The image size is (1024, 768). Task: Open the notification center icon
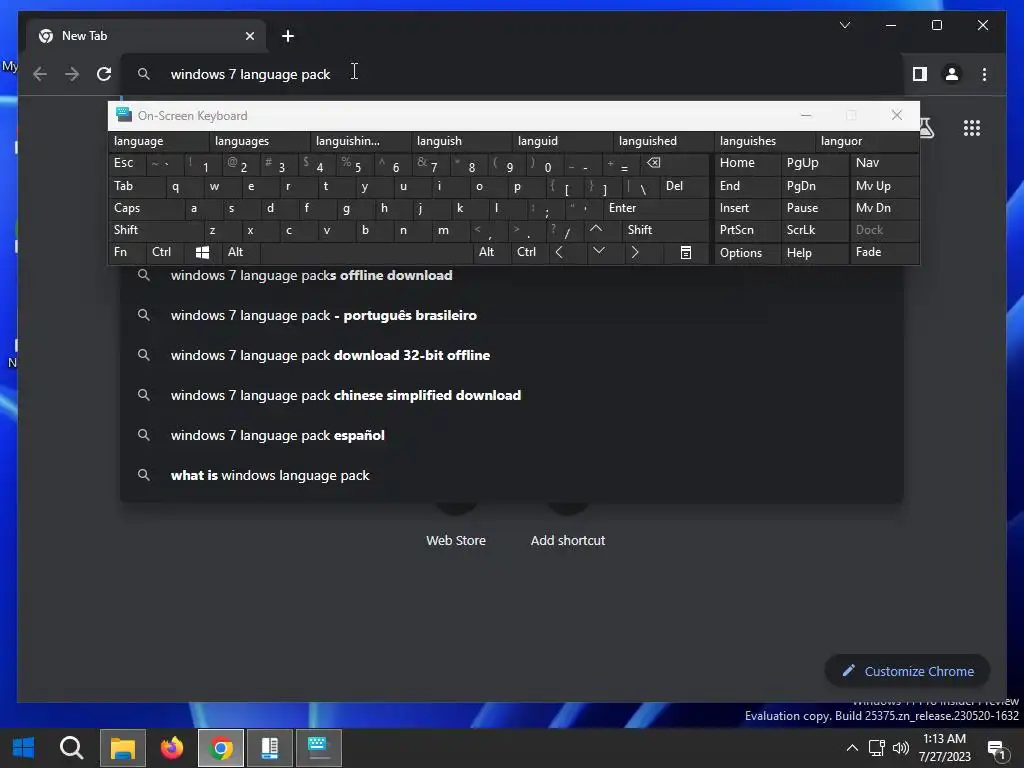pyautogui.click(x=996, y=749)
